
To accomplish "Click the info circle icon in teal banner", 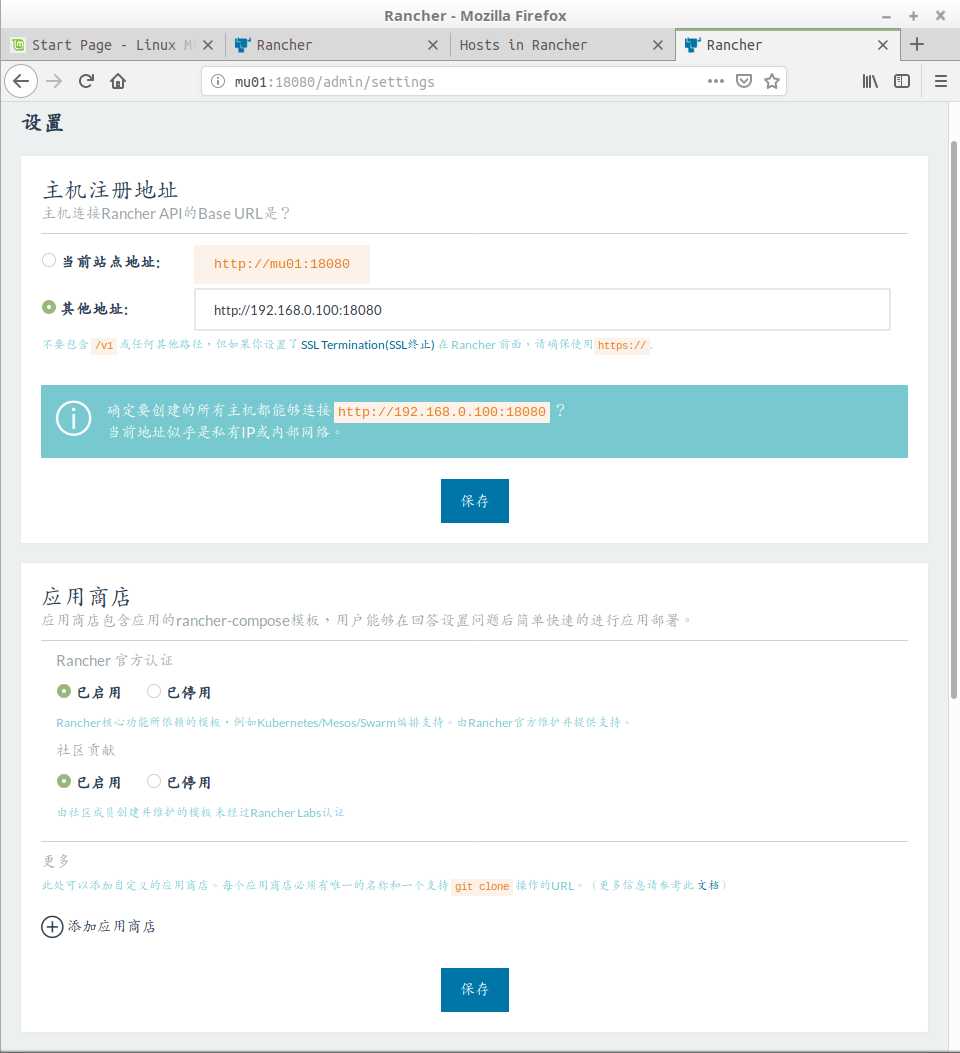I will click(x=73, y=418).
